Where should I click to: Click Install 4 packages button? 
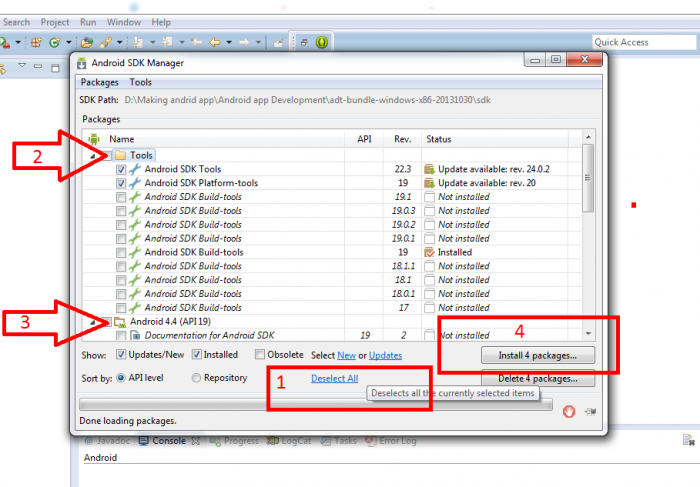point(538,355)
